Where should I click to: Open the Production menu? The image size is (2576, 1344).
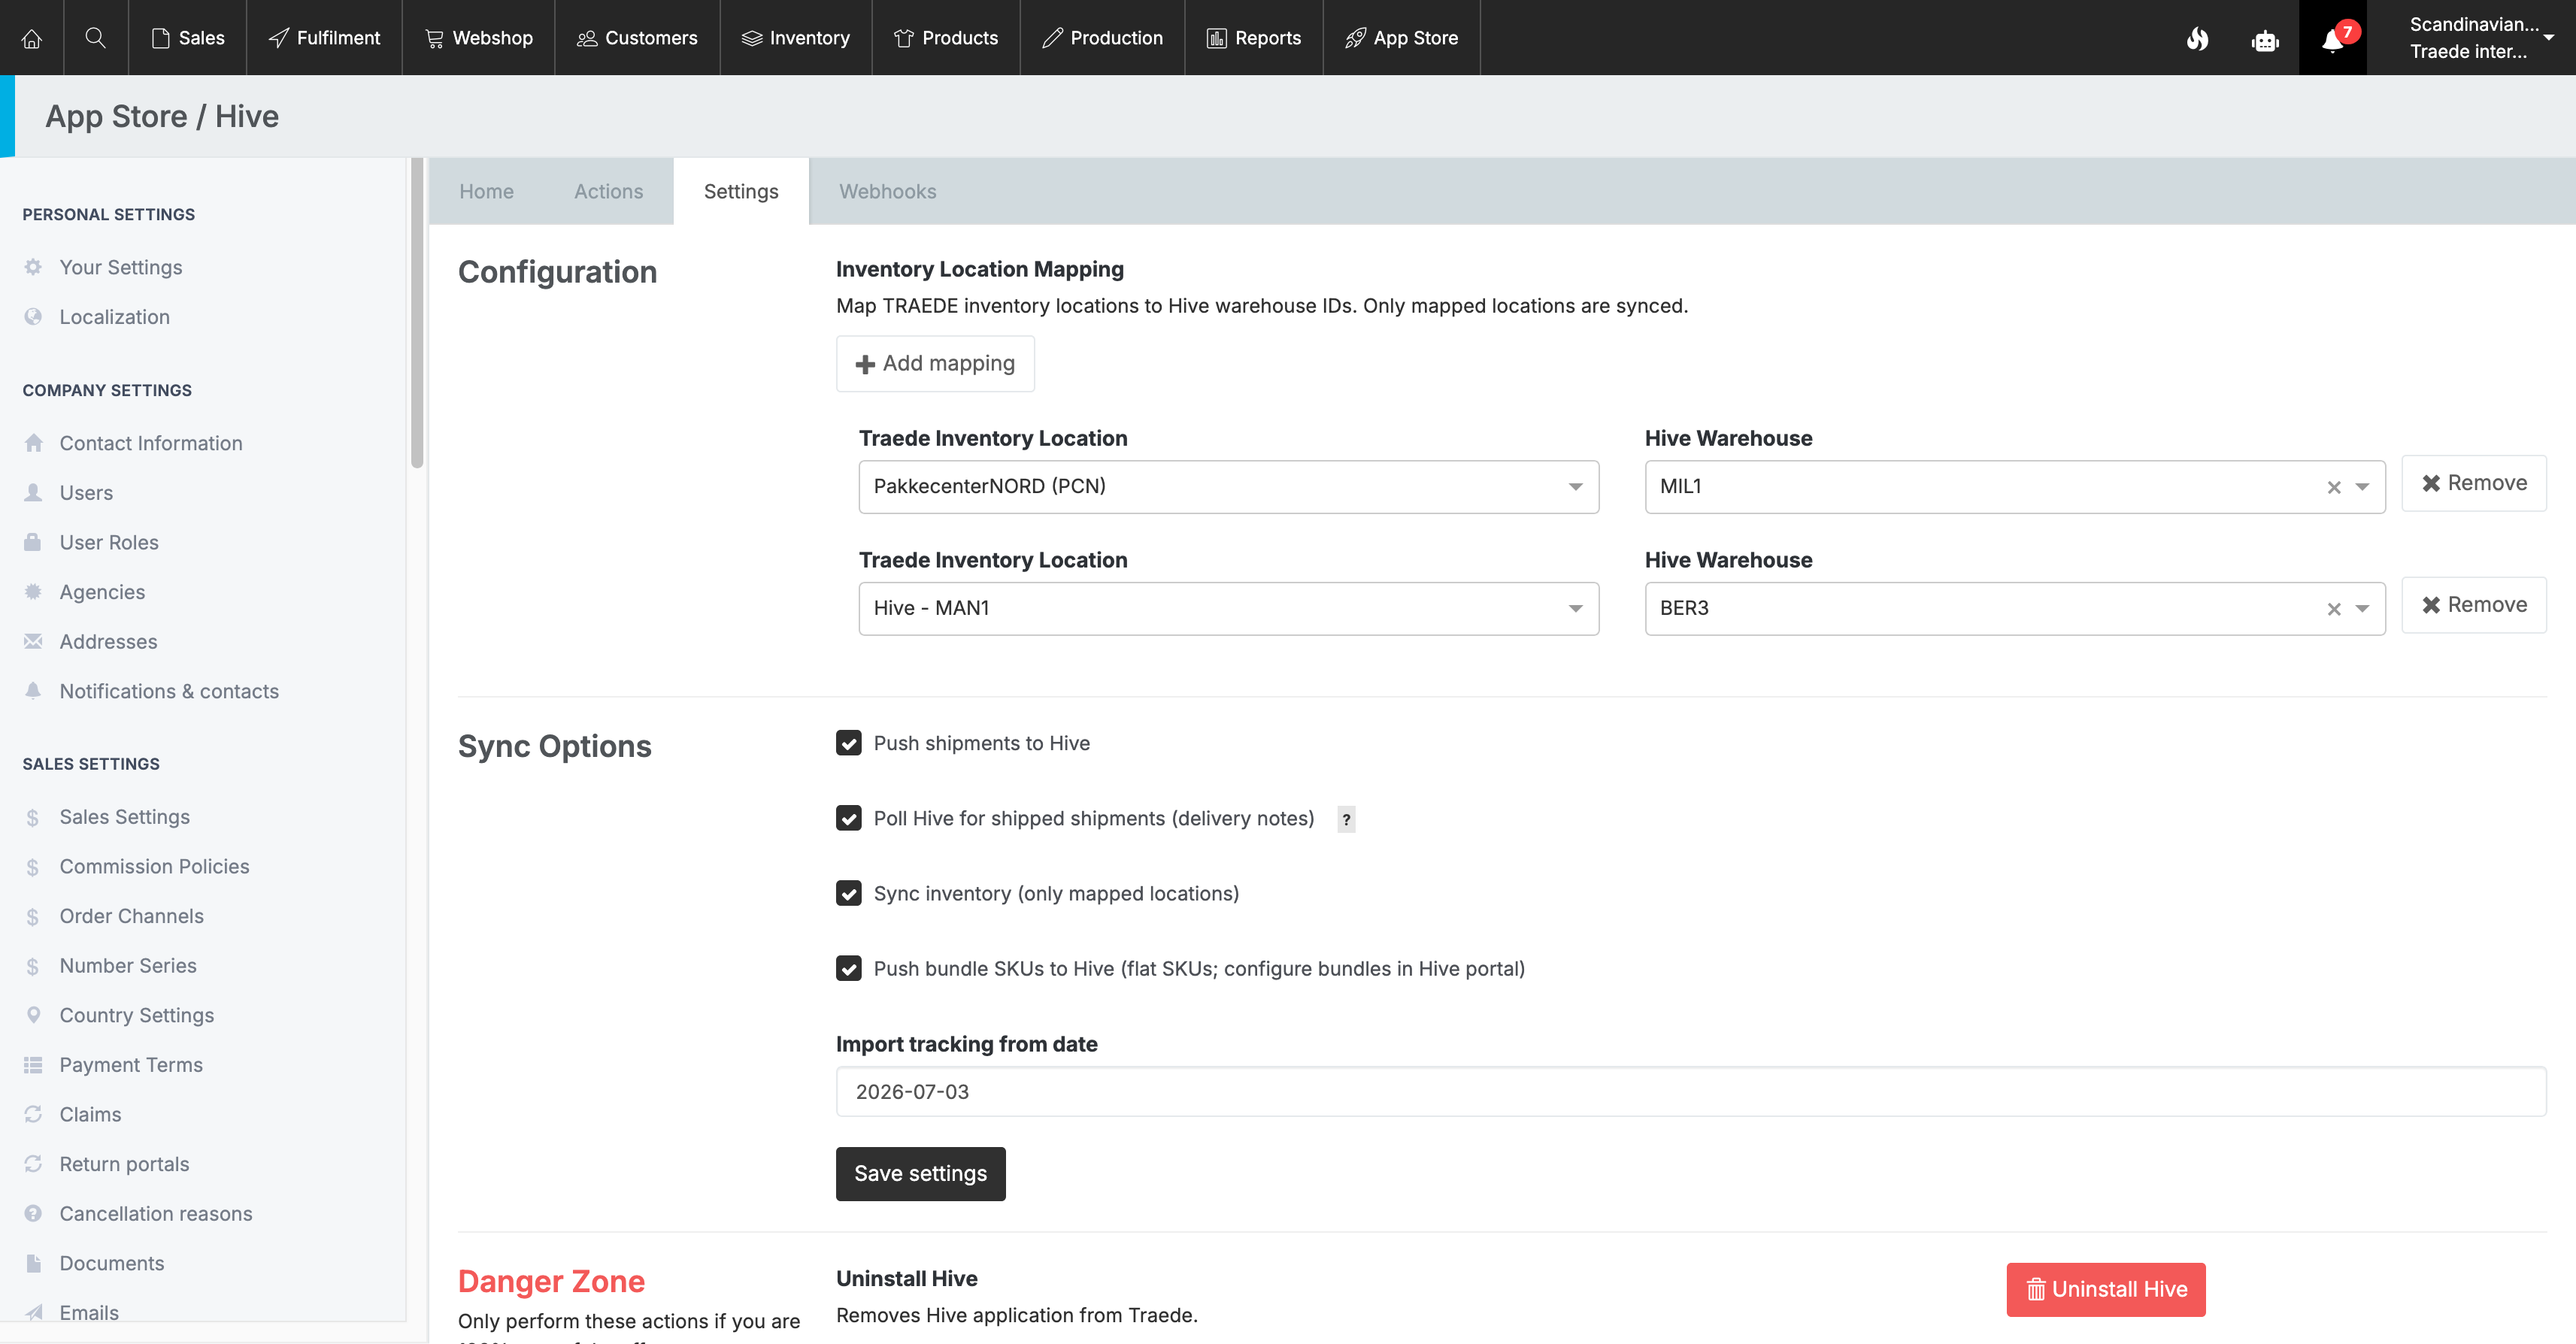coord(1102,38)
